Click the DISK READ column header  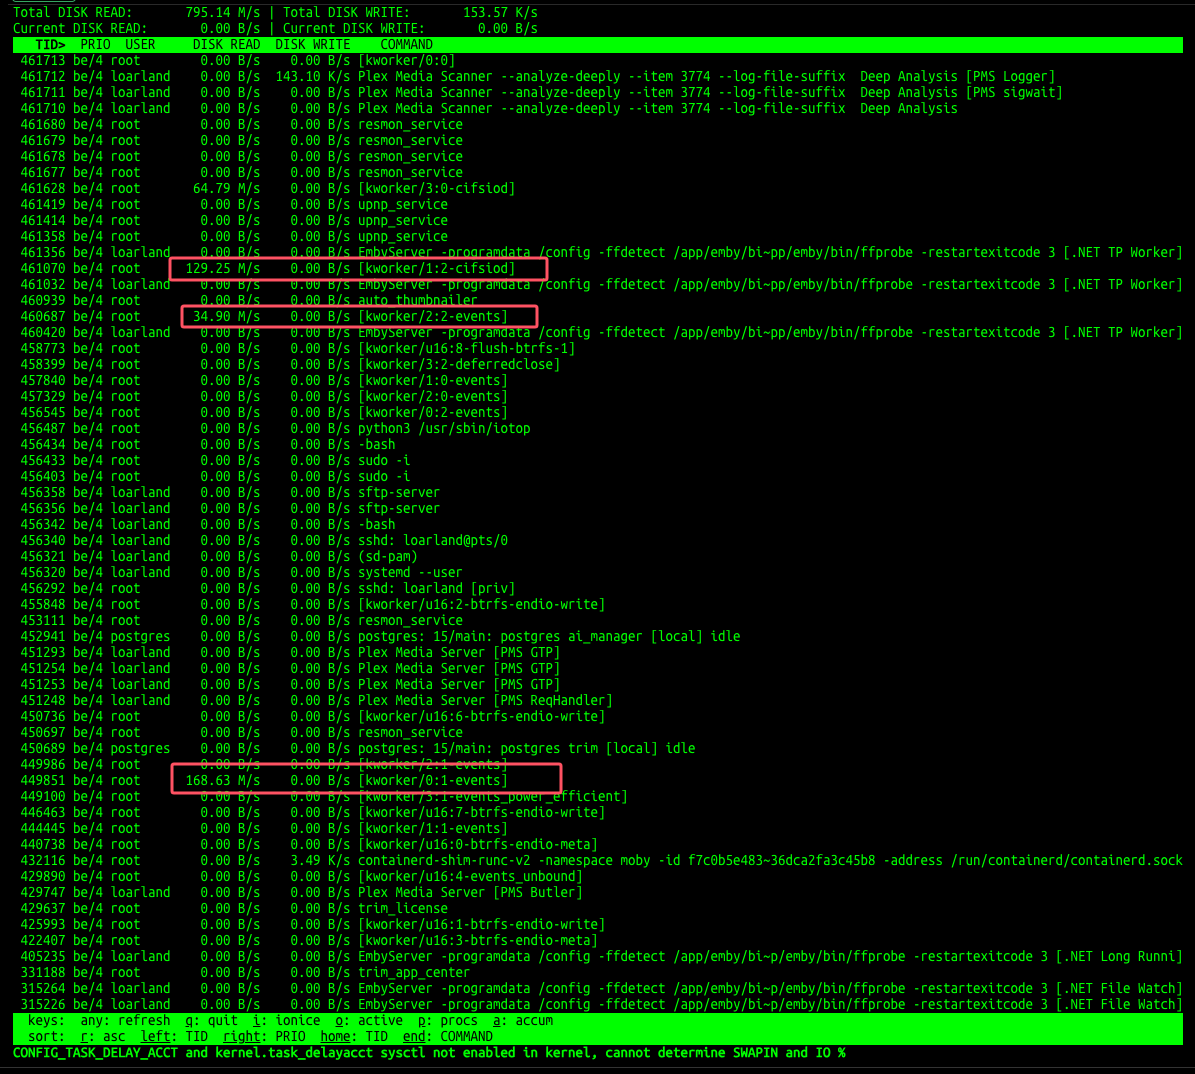pyautogui.click(x=226, y=45)
